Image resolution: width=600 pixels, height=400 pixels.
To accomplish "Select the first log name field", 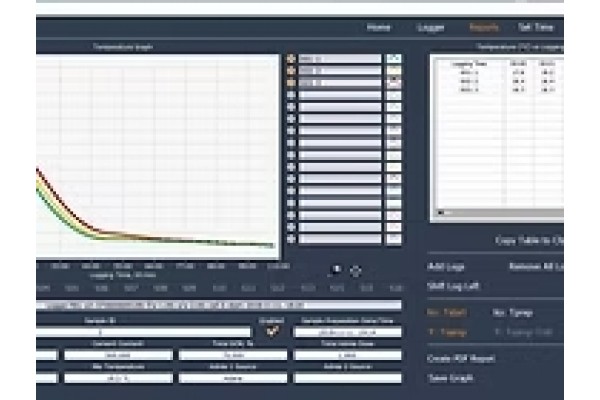I will click(x=340, y=59).
